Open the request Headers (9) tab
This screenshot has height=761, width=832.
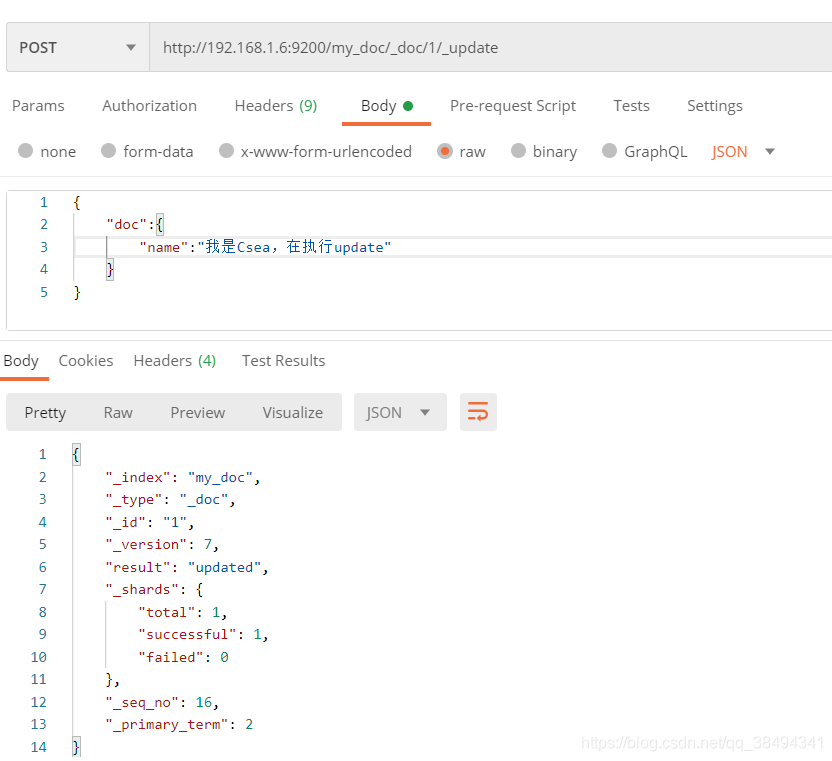(275, 106)
